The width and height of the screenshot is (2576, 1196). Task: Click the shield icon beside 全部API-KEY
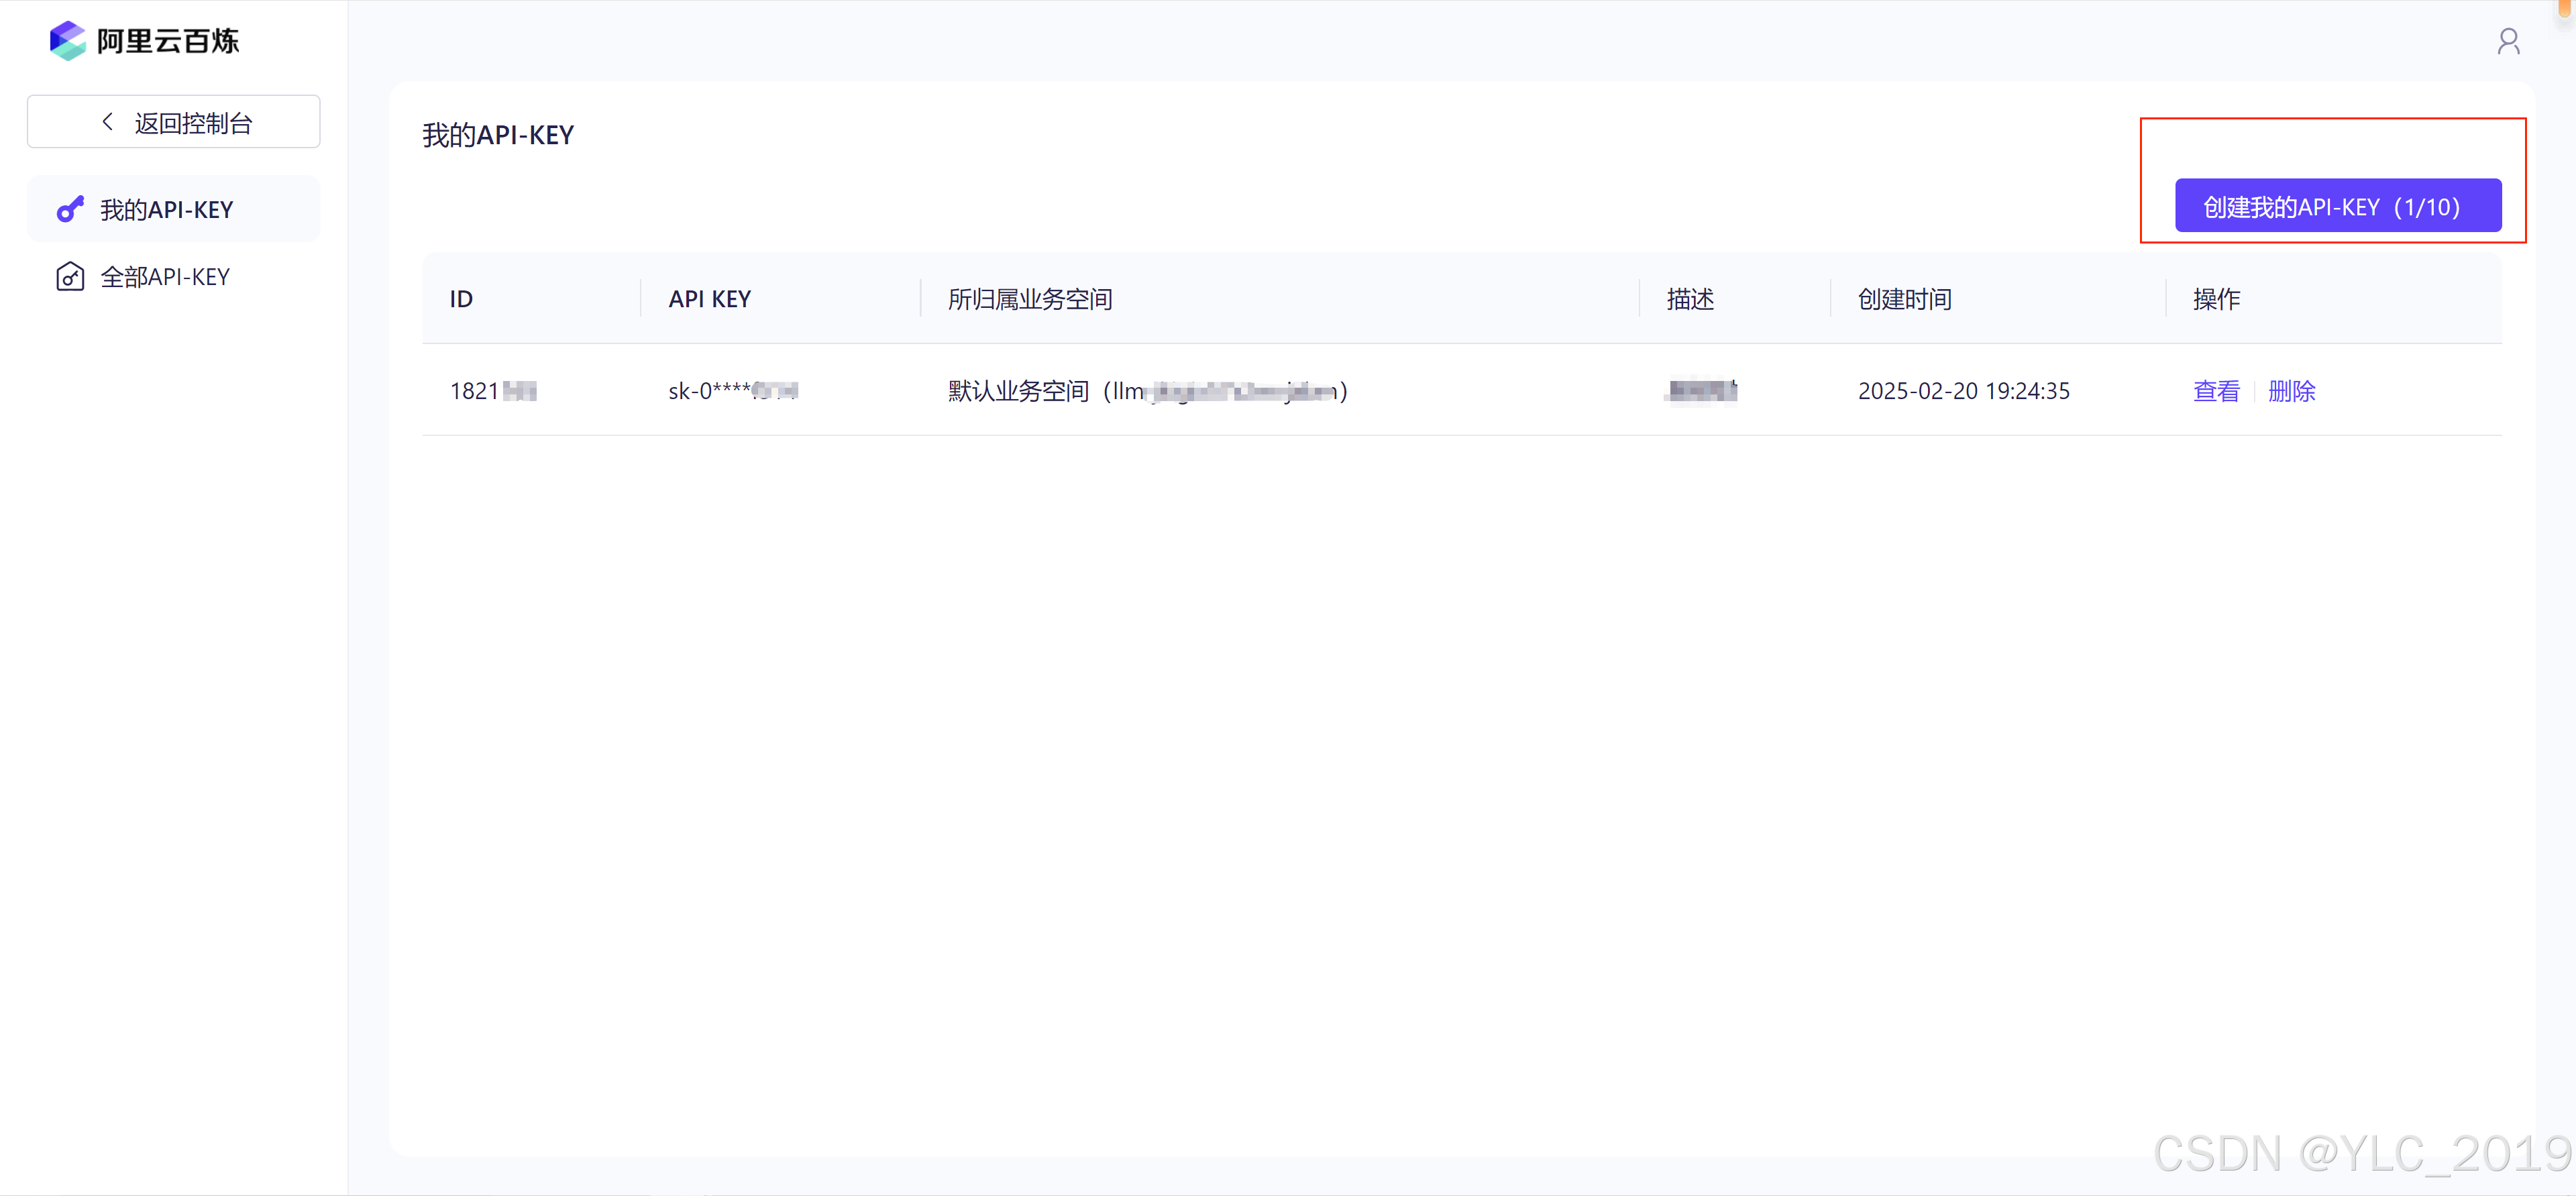tap(69, 277)
